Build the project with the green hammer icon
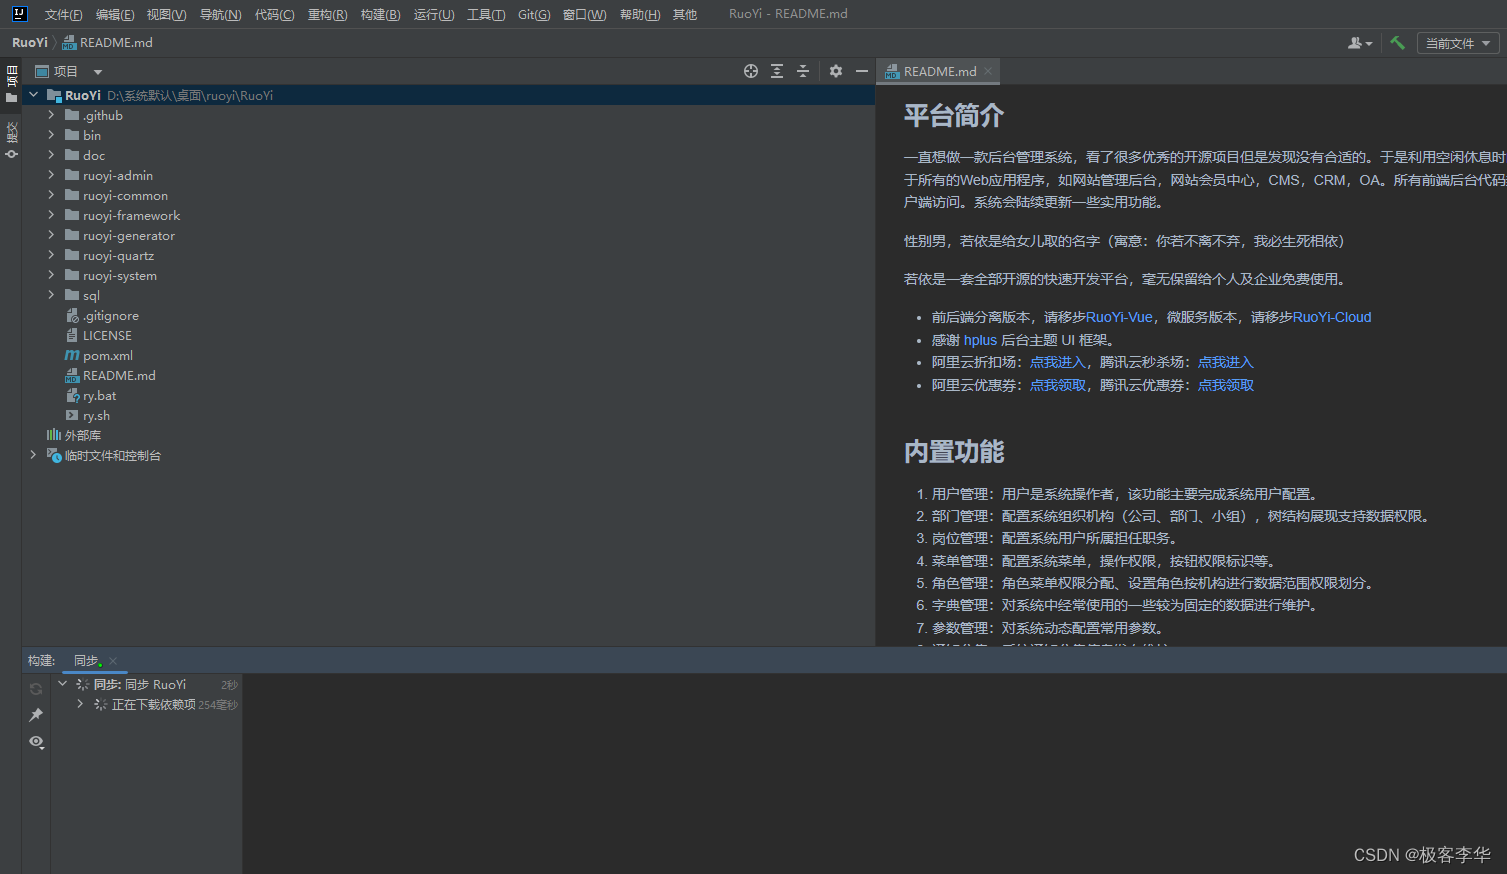The width and height of the screenshot is (1507, 874). pos(1398,43)
